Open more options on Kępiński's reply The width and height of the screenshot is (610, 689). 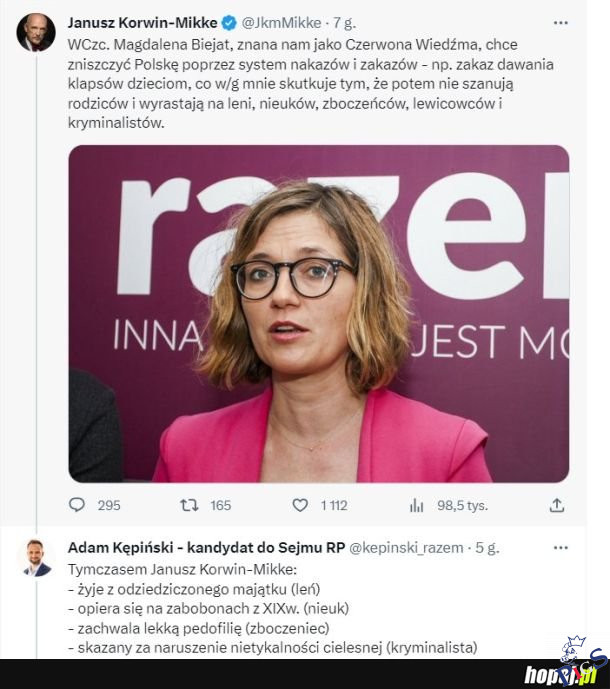[x=560, y=548]
